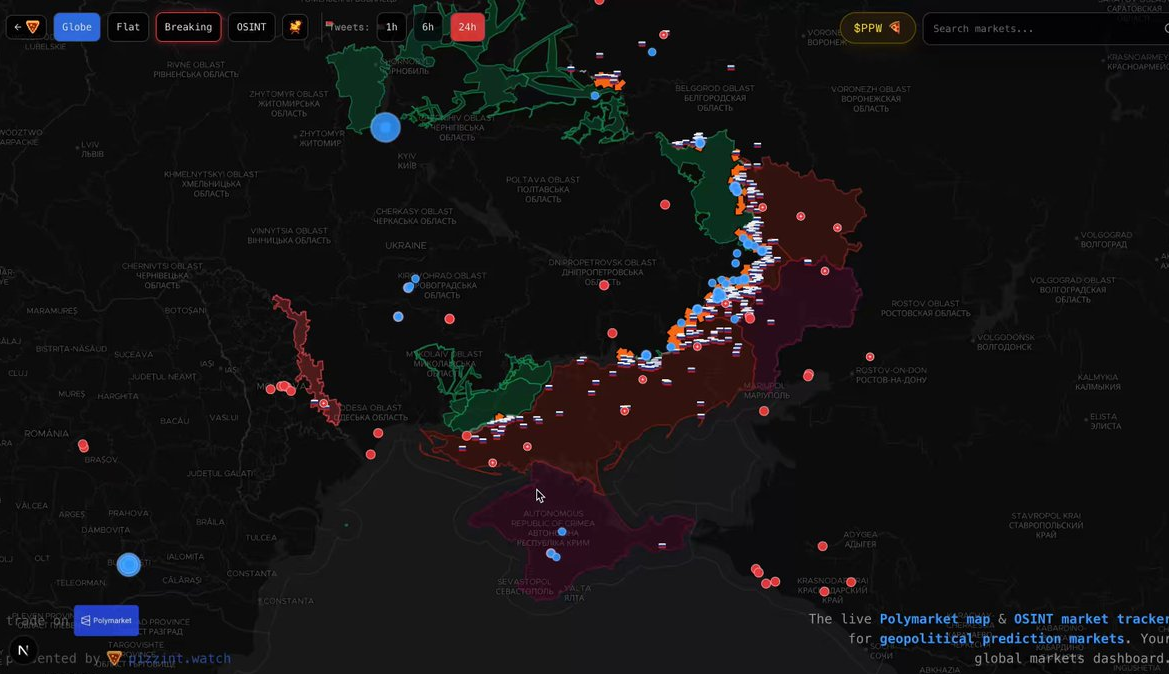Click the red marker near Rostov-on-Don
Viewport: 1169px width, 674px height.
870,357
